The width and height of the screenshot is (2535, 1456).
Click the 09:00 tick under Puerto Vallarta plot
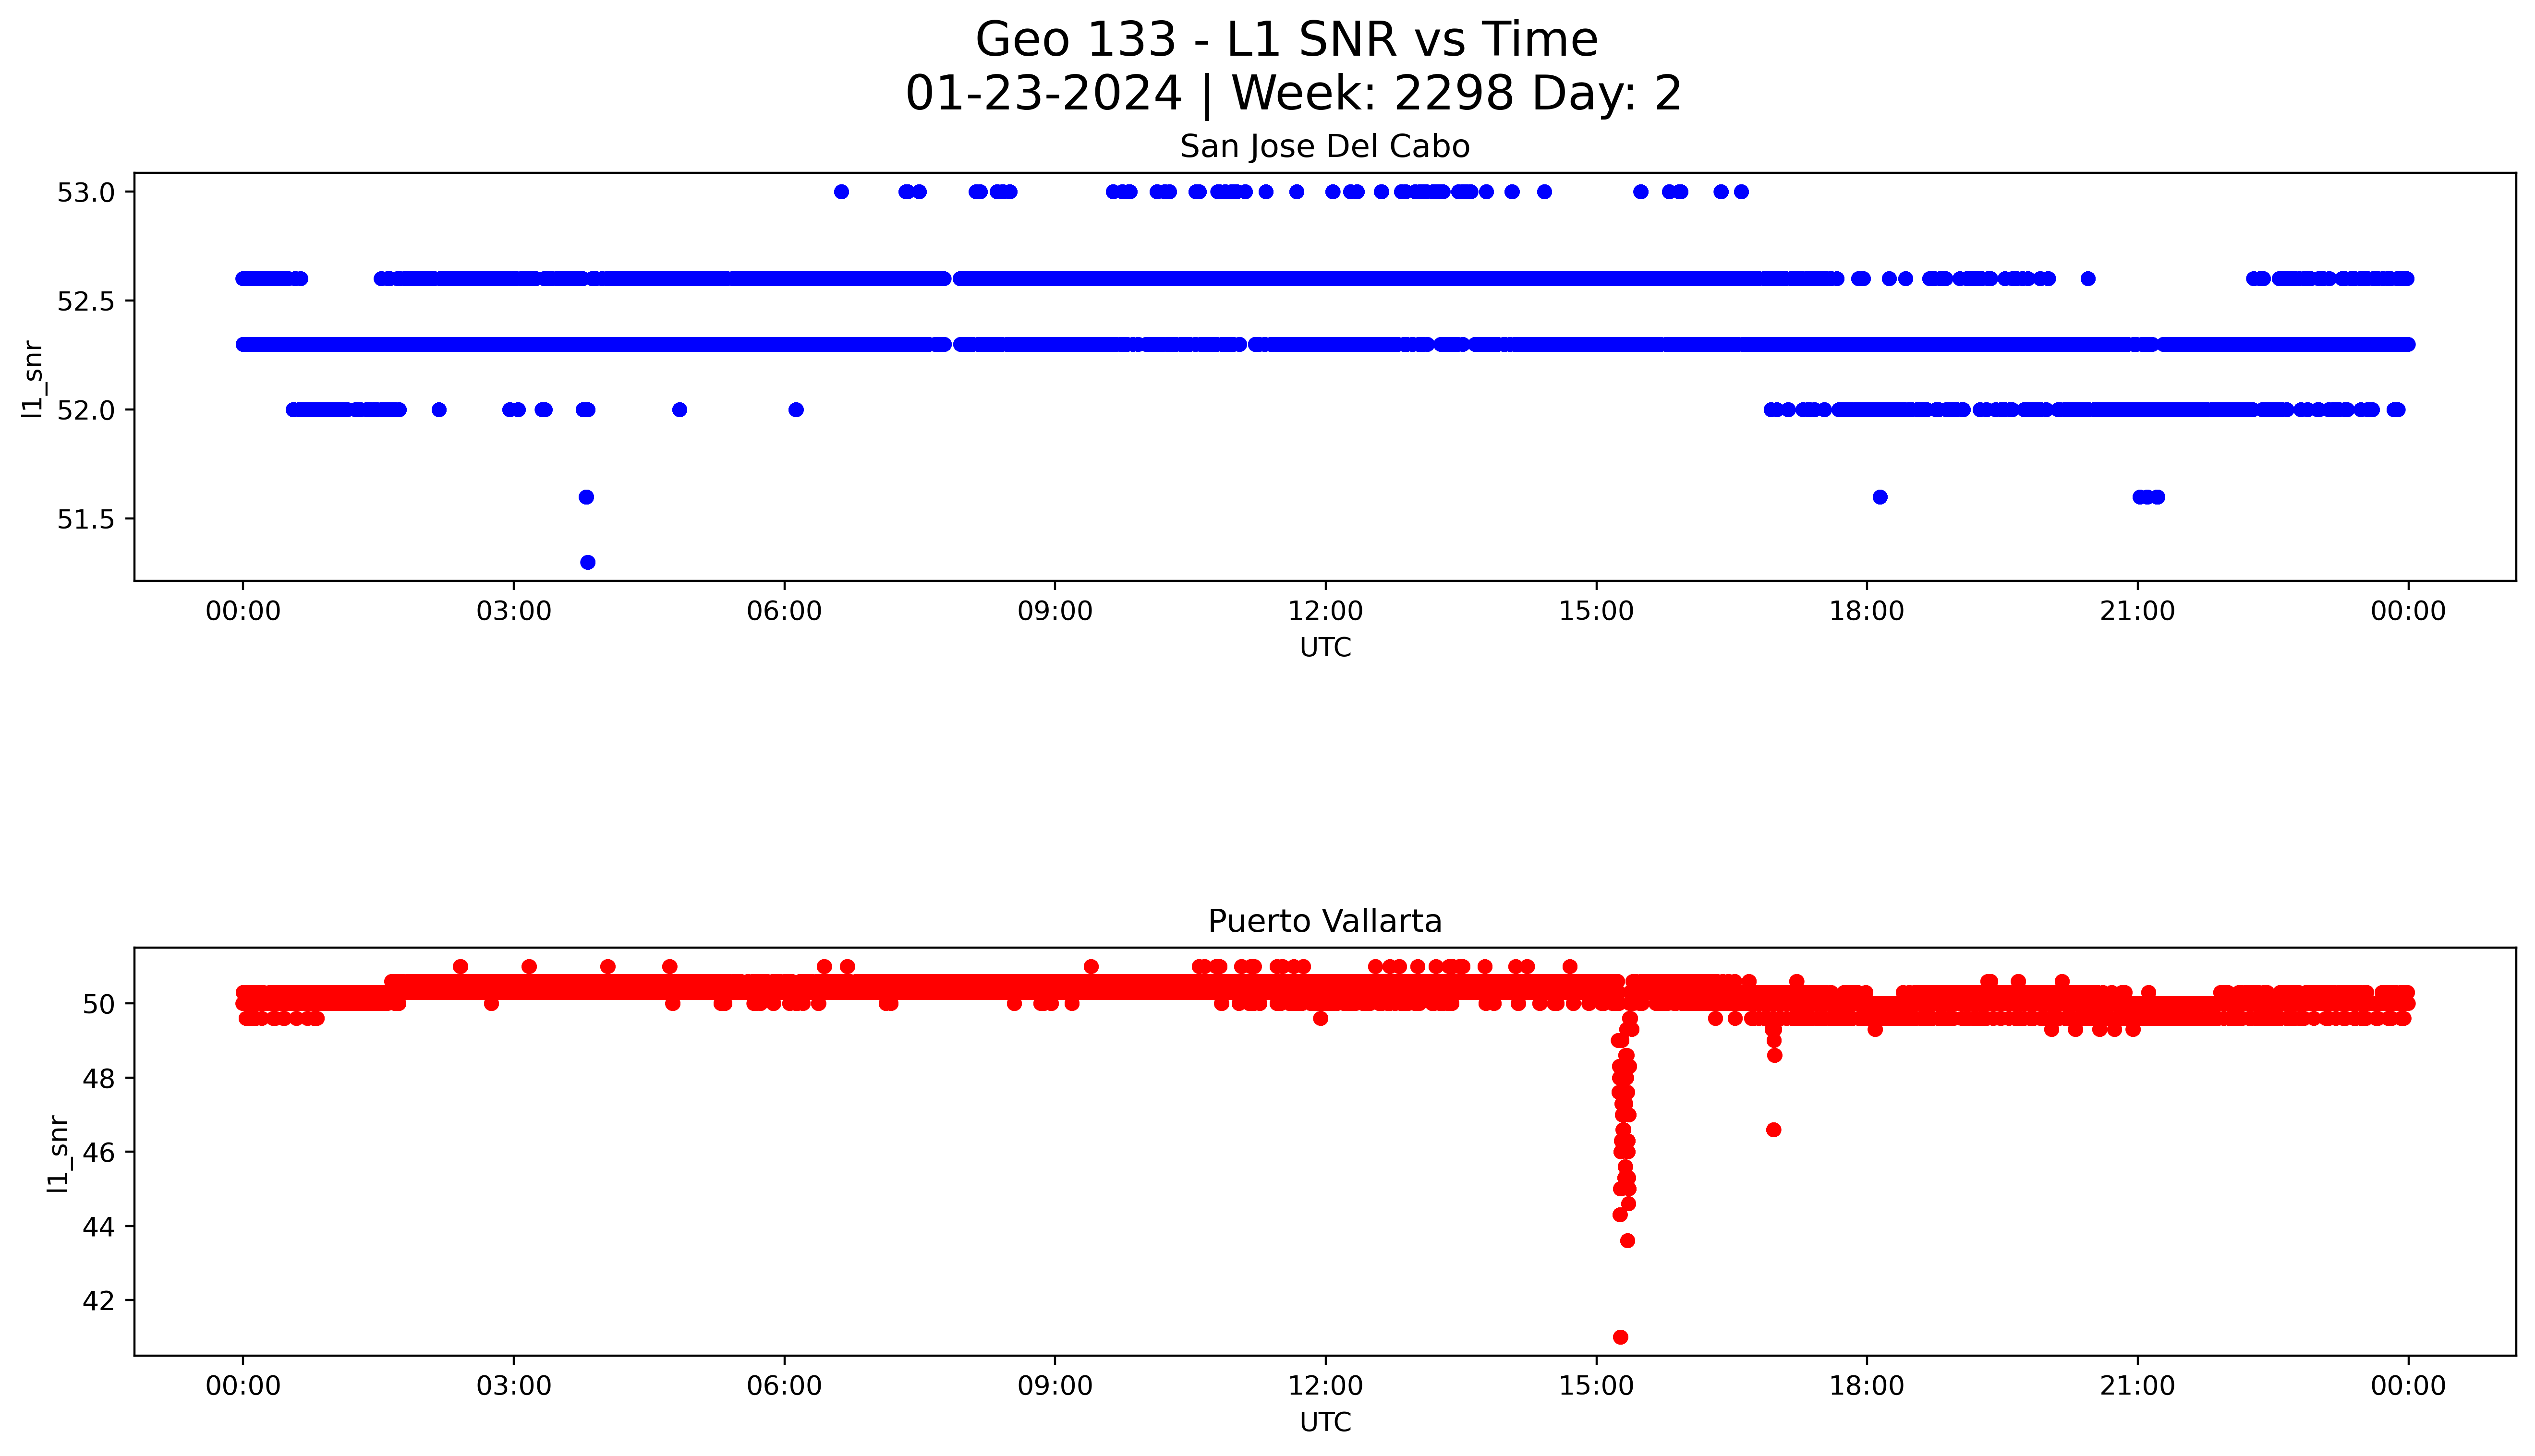pyautogui.click(x=1055, y=1386)
